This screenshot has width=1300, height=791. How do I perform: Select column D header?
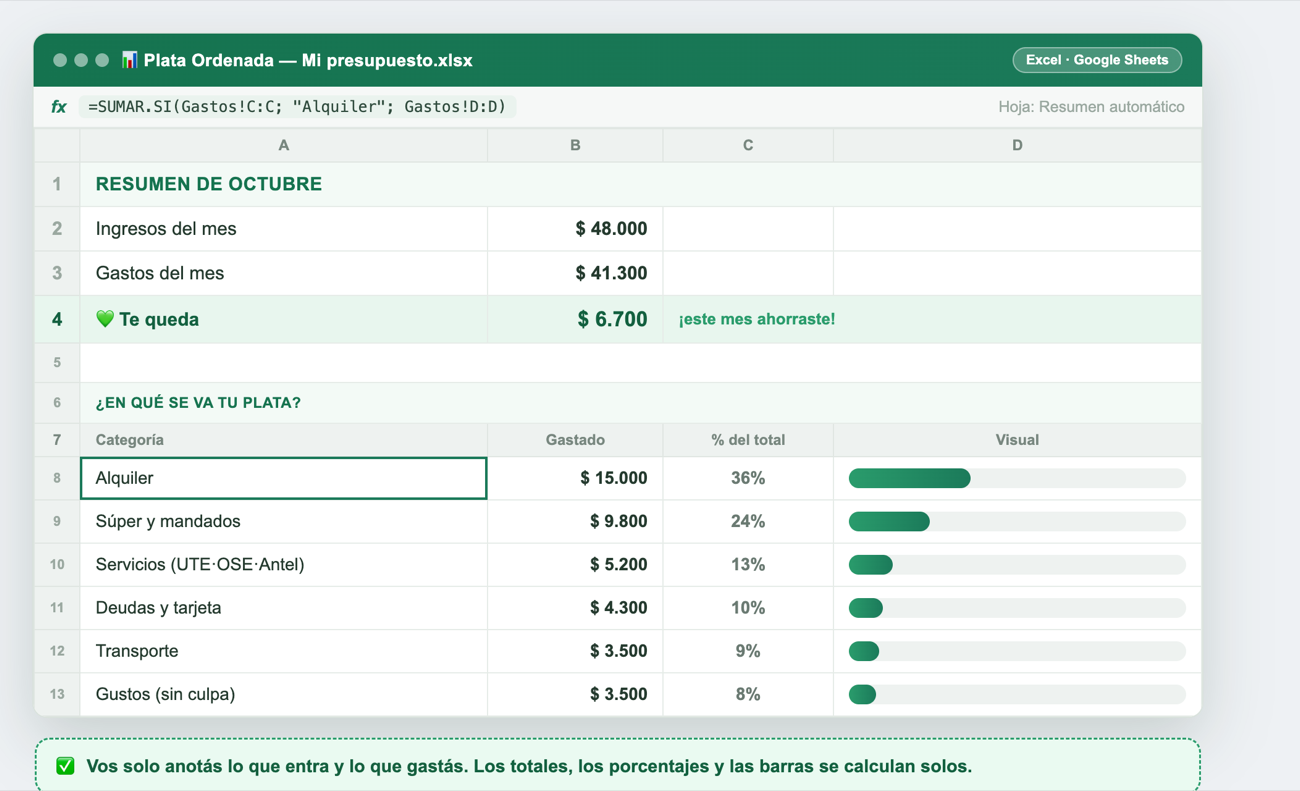[x=1017, y=145]
